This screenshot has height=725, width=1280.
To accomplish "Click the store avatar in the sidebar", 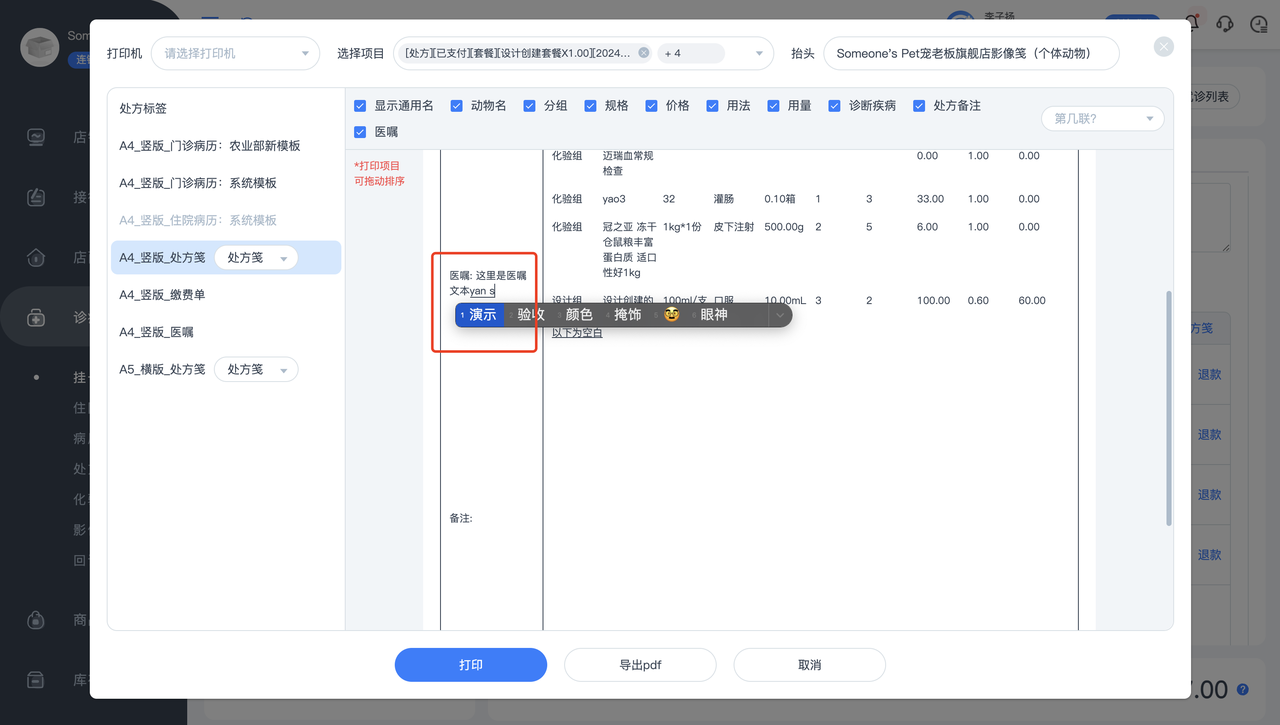I will pos(40,47).
